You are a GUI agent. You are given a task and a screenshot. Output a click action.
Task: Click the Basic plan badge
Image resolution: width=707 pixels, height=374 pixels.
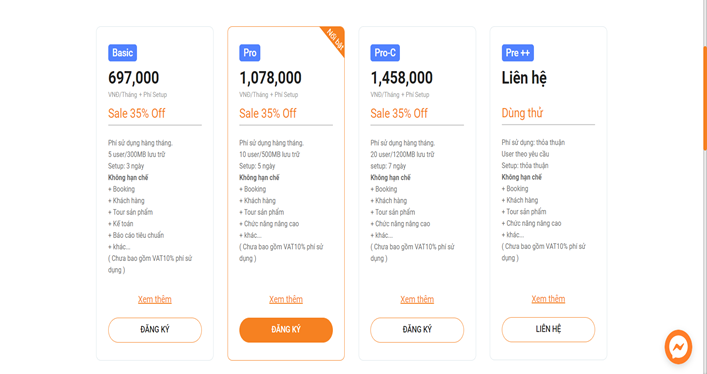coord(122,53)
